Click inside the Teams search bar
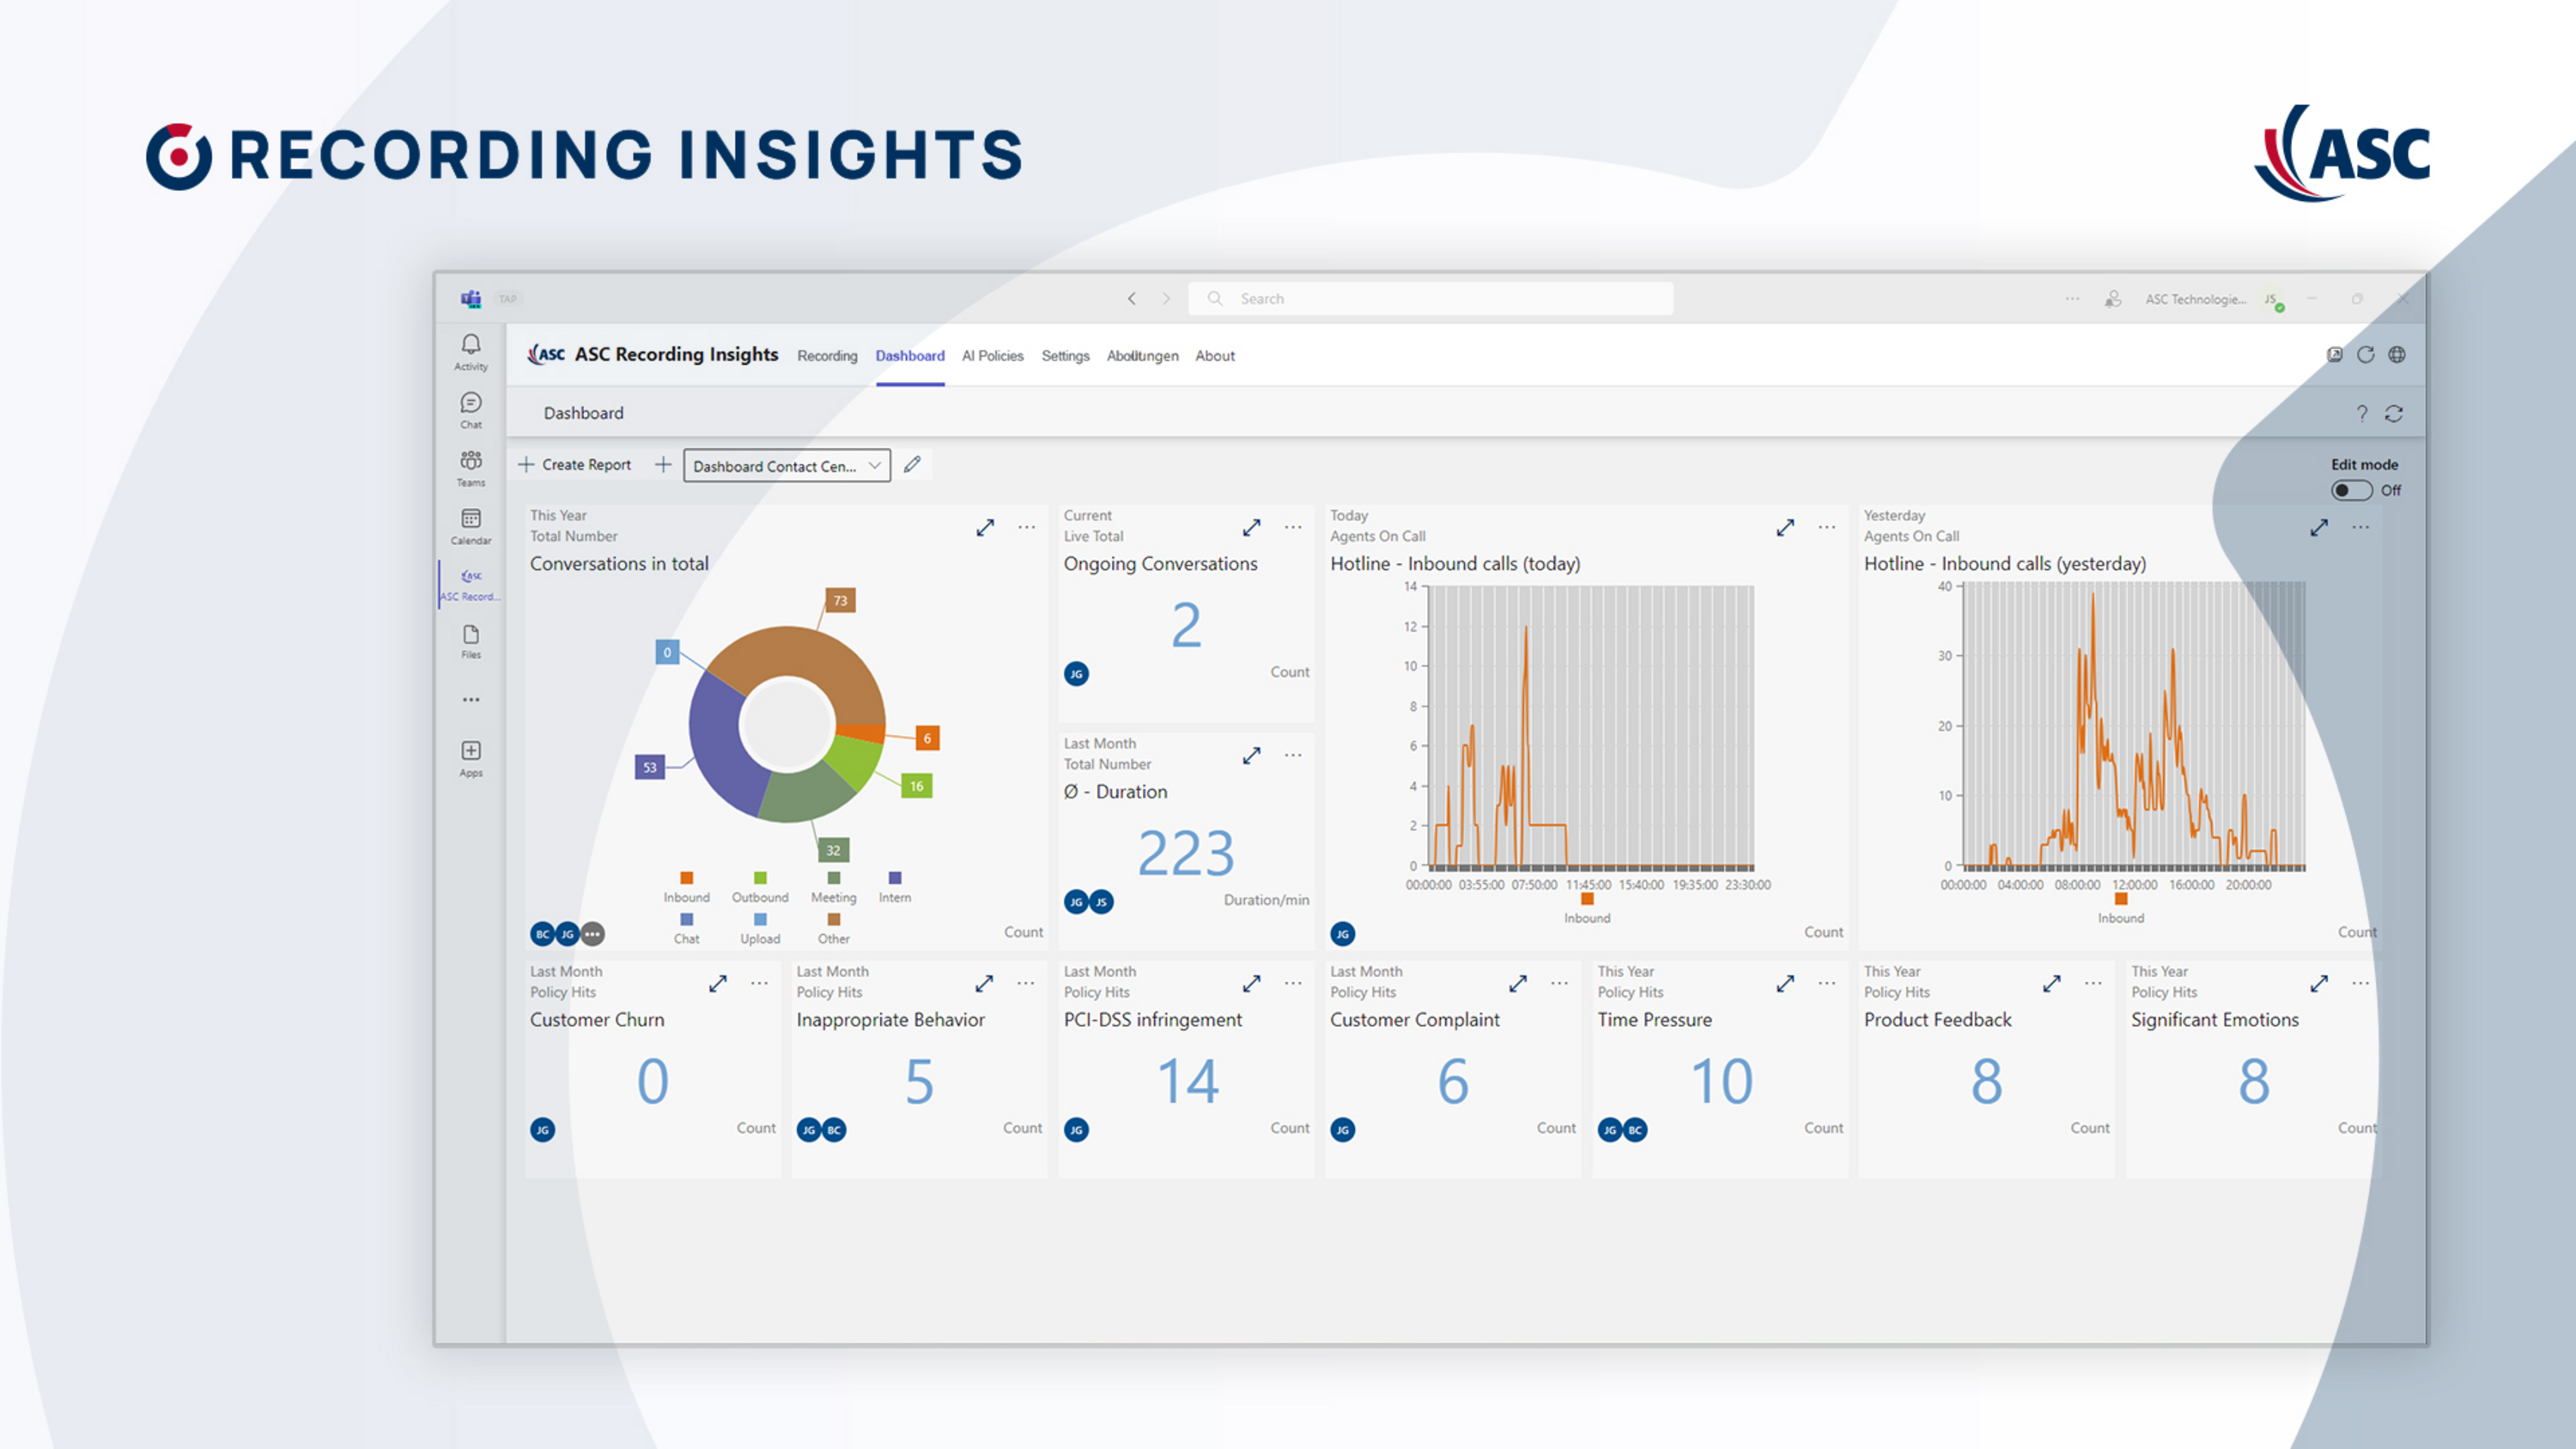 (x=1430, y=298)
